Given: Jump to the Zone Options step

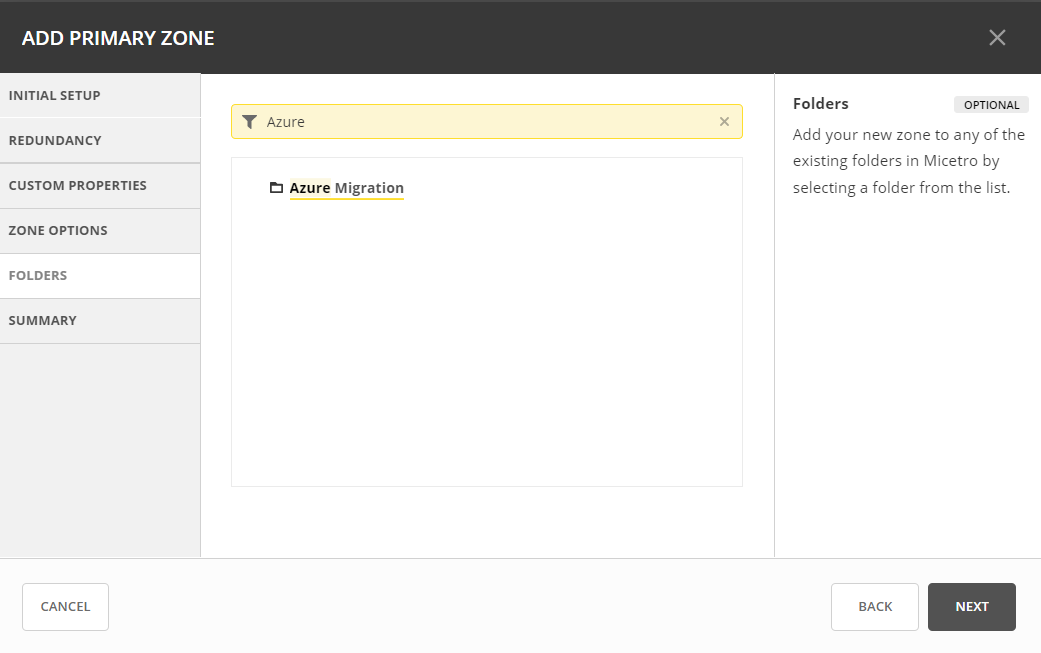Looking at the screenshot, I should coord(100,231).
